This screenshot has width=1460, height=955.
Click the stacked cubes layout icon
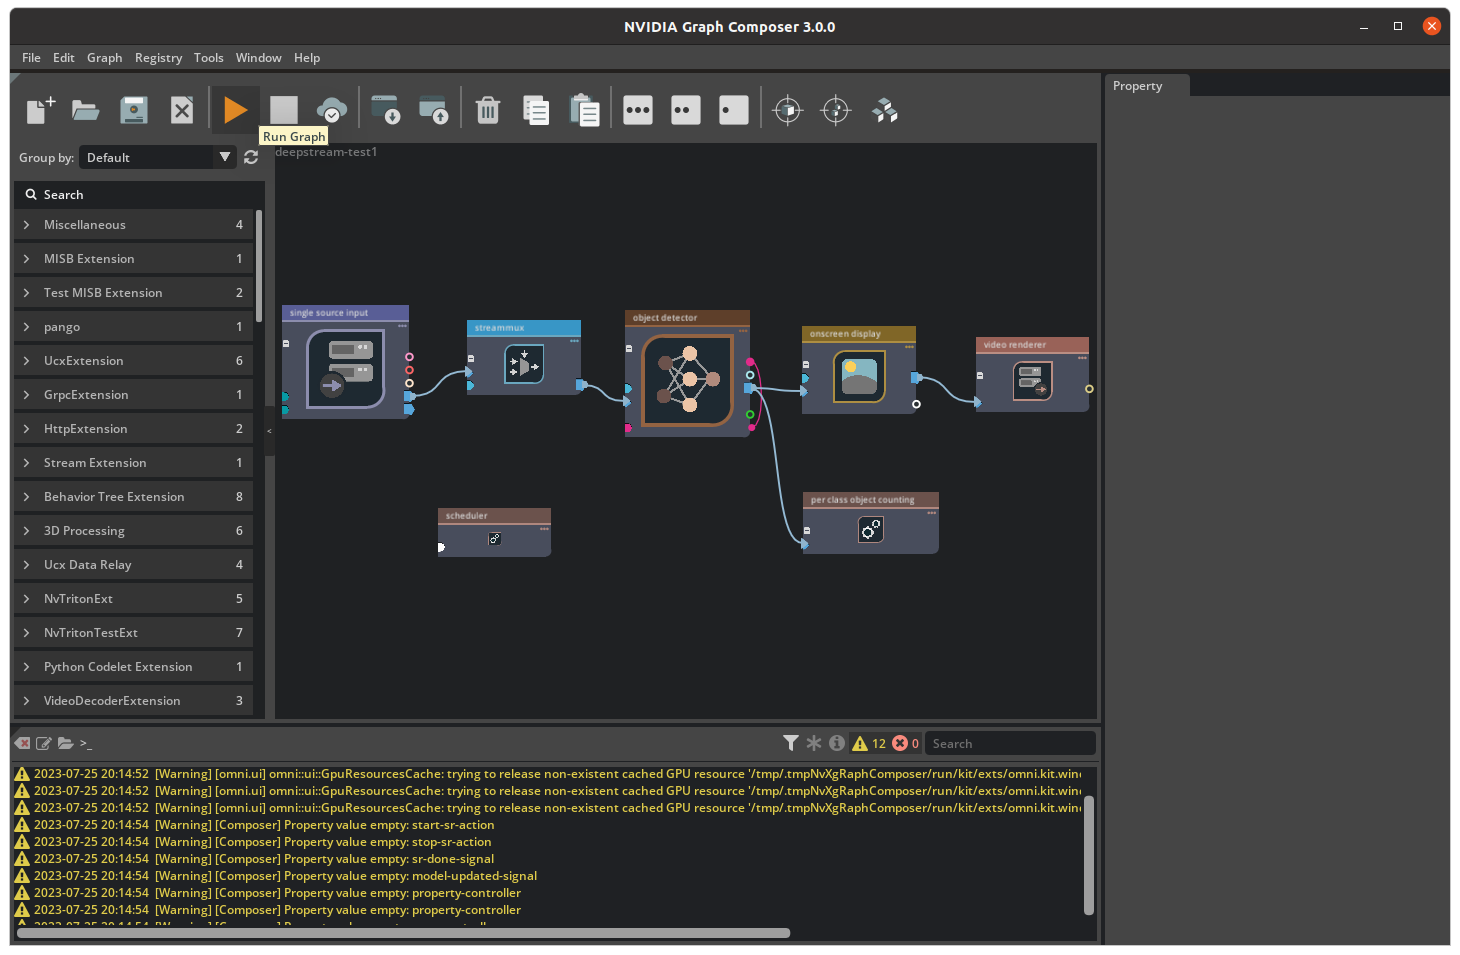[x=885, y=110]
